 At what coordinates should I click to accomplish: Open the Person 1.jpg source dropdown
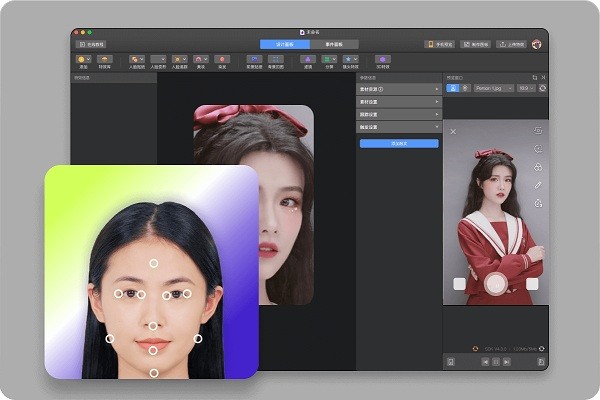pos(493,88)
